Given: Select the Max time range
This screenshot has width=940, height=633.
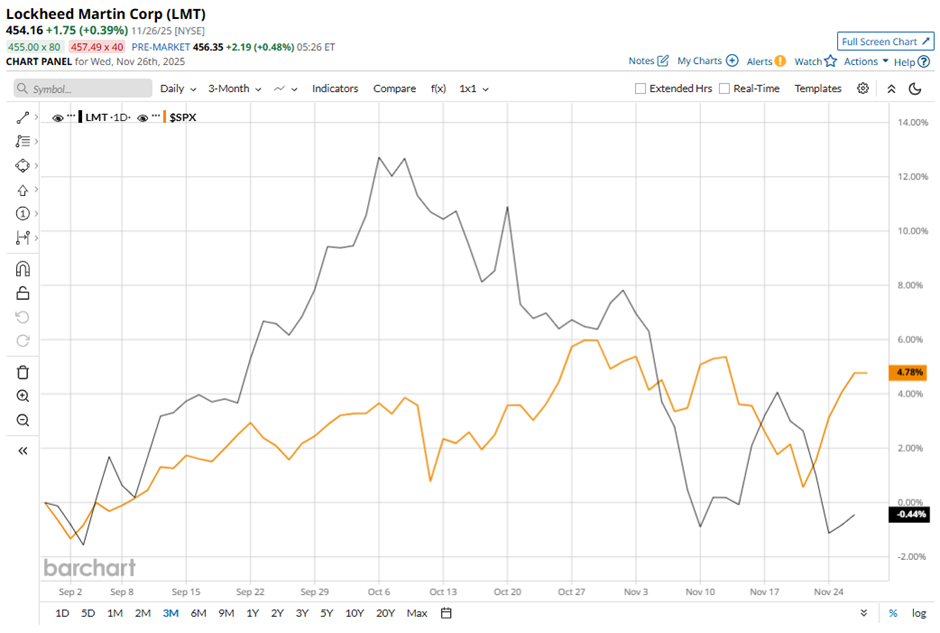Looking at the screenshot, I should pyautogui.click(x=417, y=613).
